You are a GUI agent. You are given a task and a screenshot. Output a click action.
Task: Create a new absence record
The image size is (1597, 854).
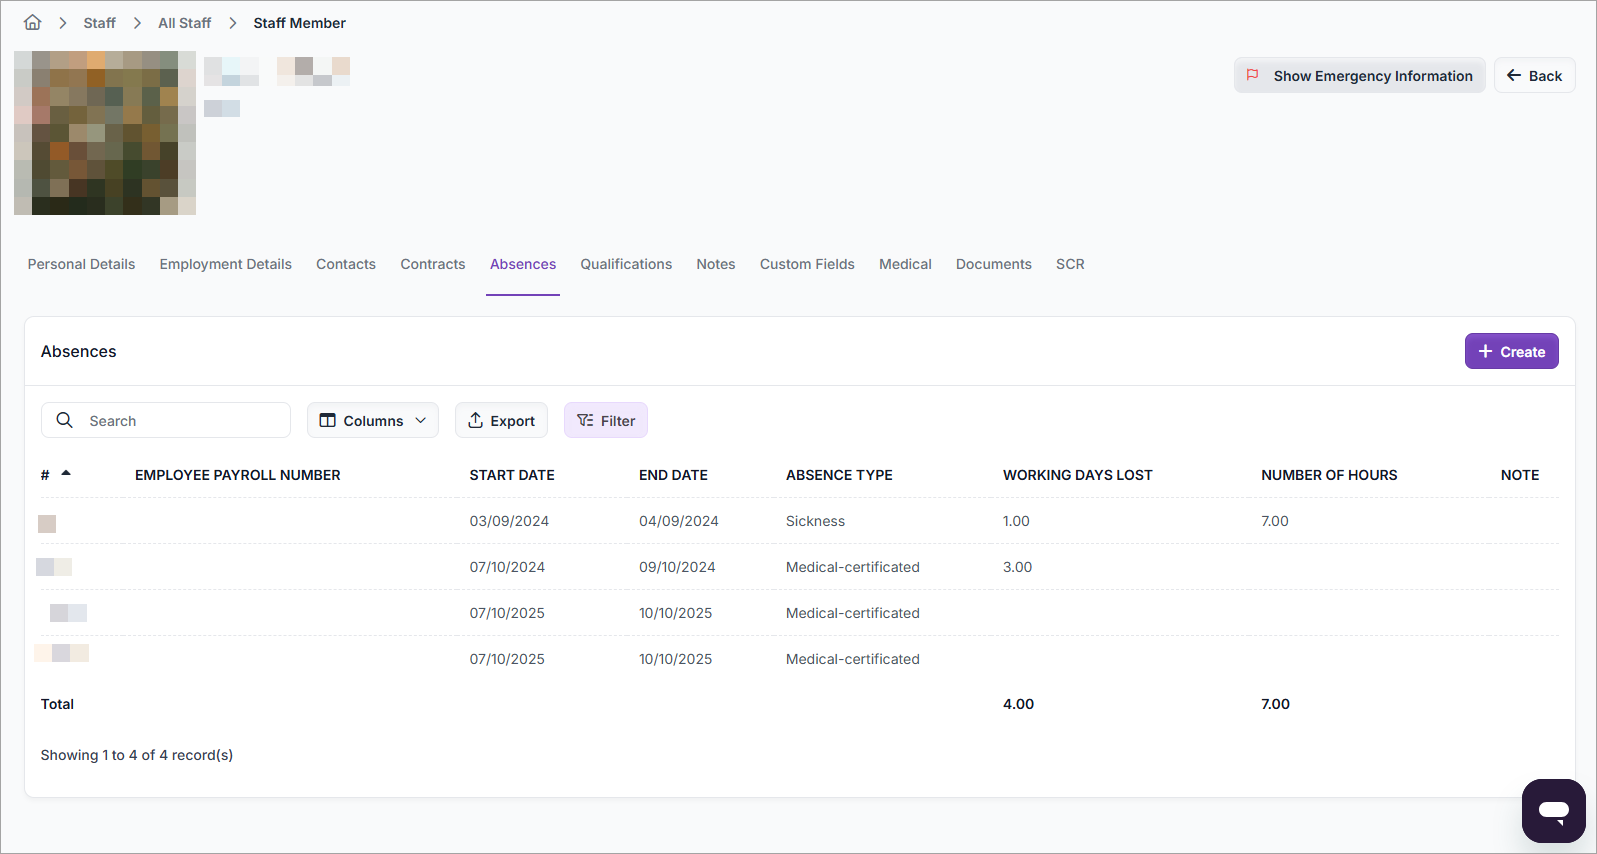1511,351
